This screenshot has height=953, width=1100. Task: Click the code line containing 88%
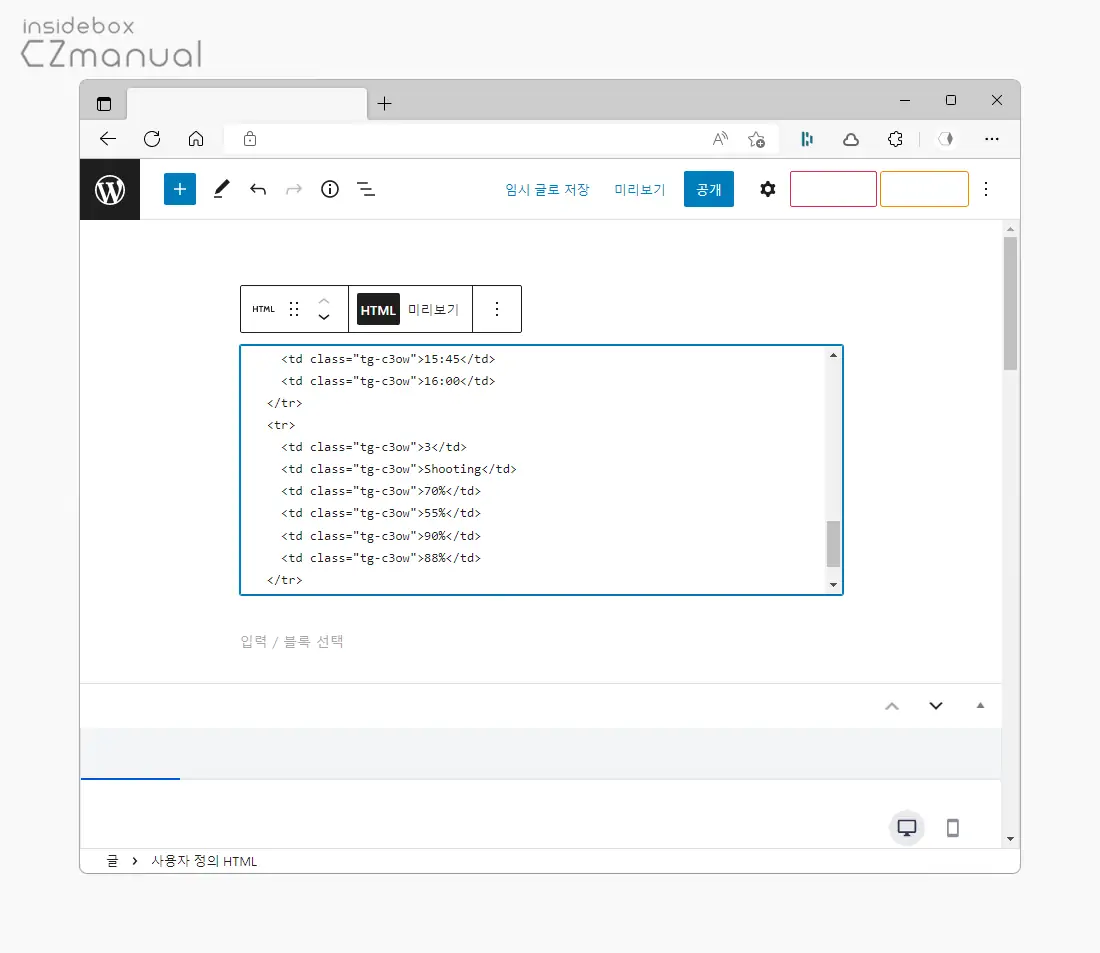click(381, 558)
